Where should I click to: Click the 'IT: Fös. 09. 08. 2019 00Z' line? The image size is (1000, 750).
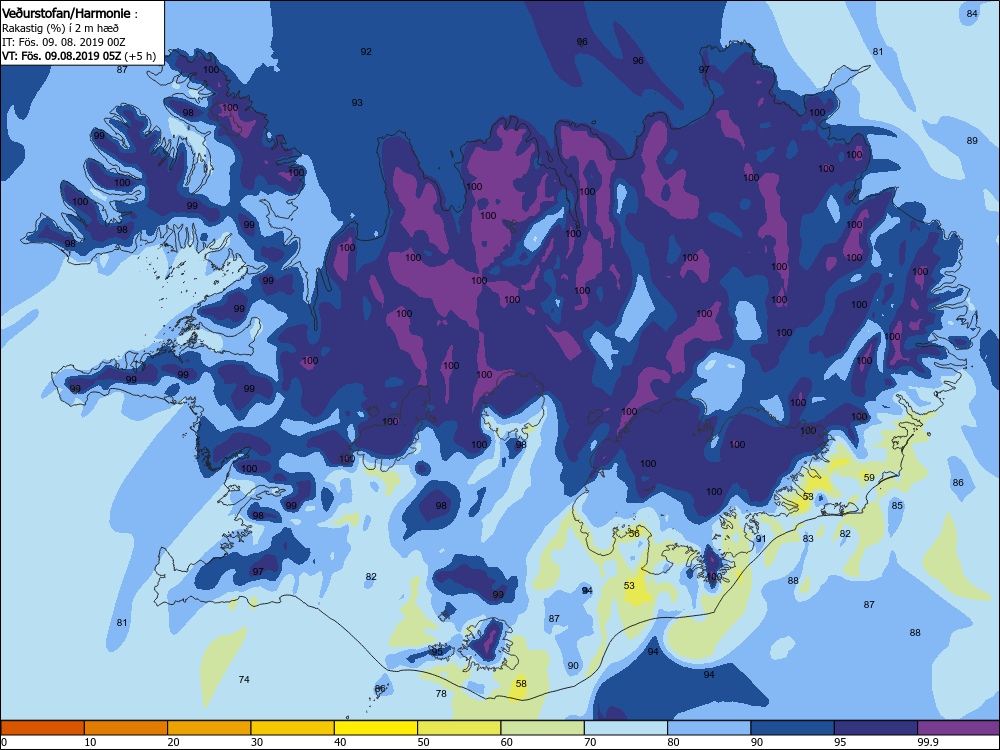pos(64,42)
